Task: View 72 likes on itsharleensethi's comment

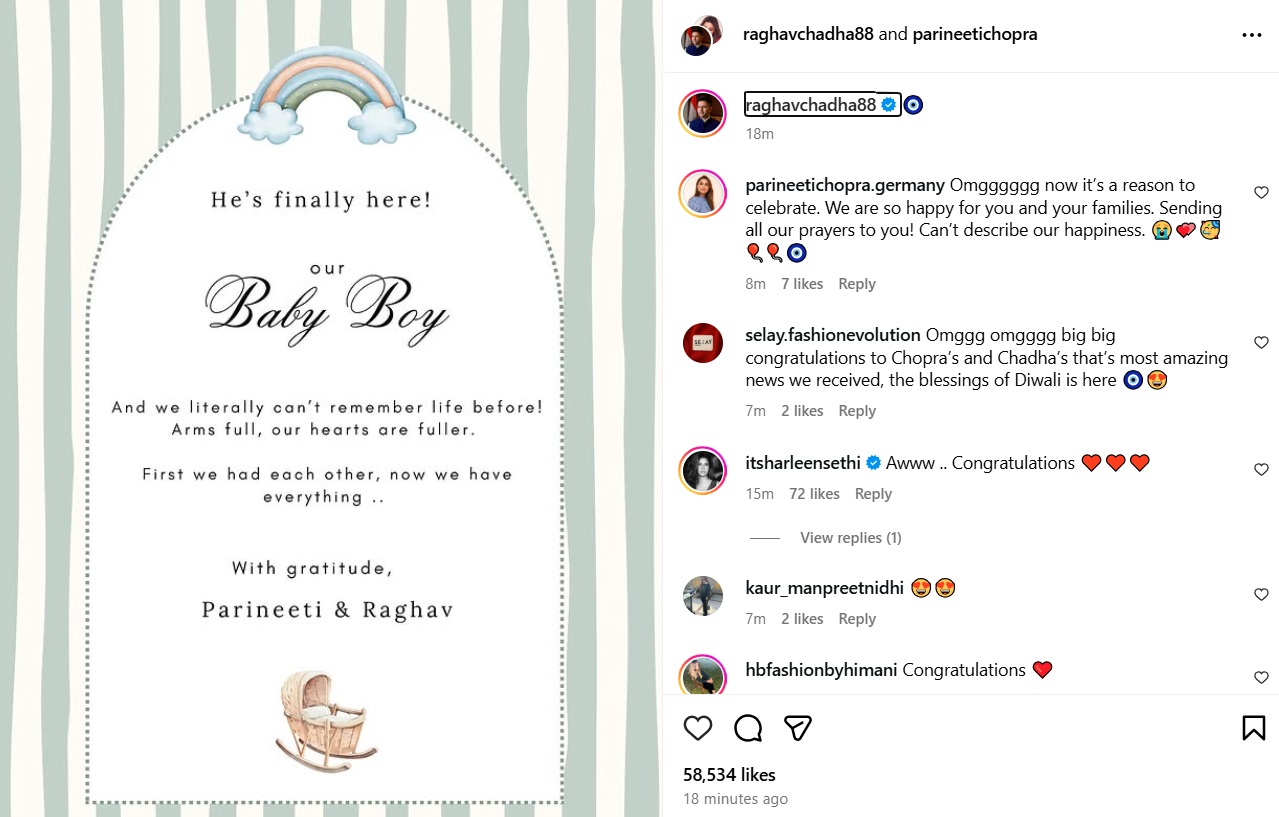Action: point(814,494)
